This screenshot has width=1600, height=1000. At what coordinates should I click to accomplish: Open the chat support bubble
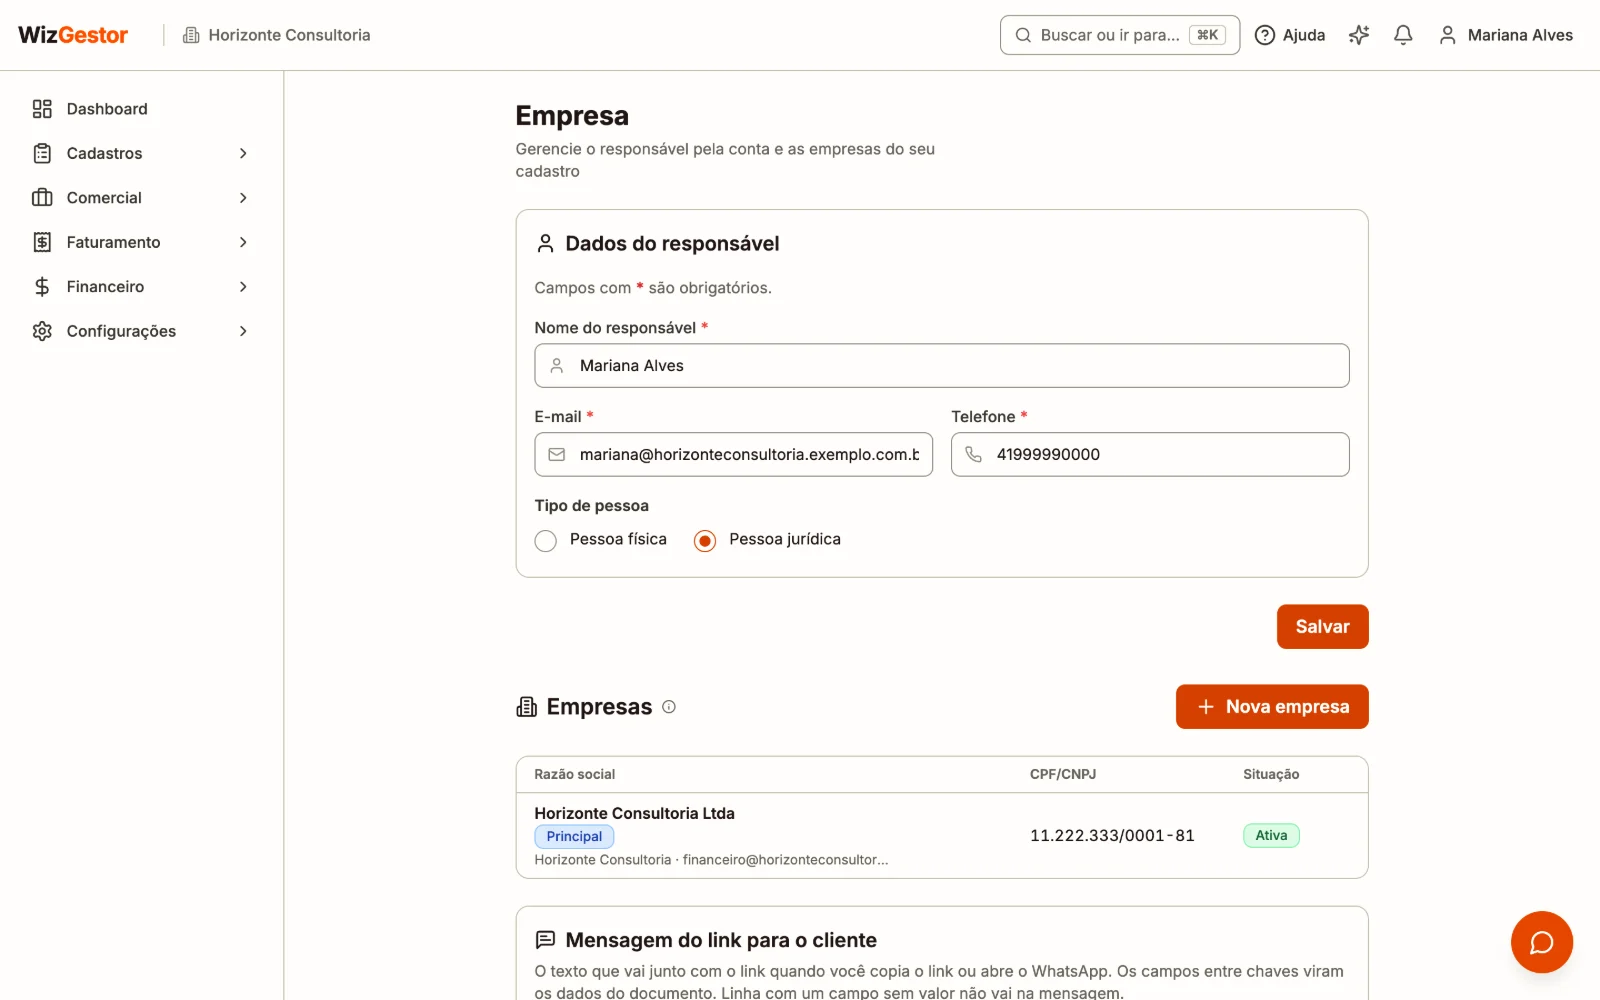(1541, 942)
